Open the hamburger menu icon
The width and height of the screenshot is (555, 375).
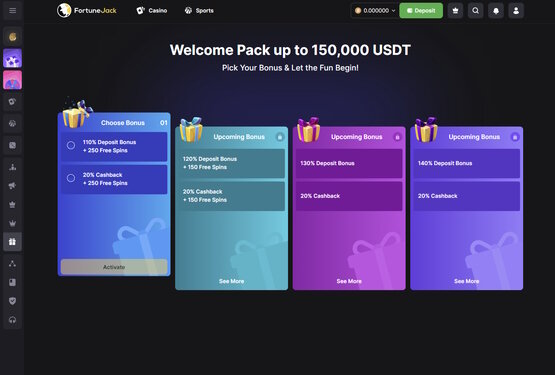pos(12,10)
